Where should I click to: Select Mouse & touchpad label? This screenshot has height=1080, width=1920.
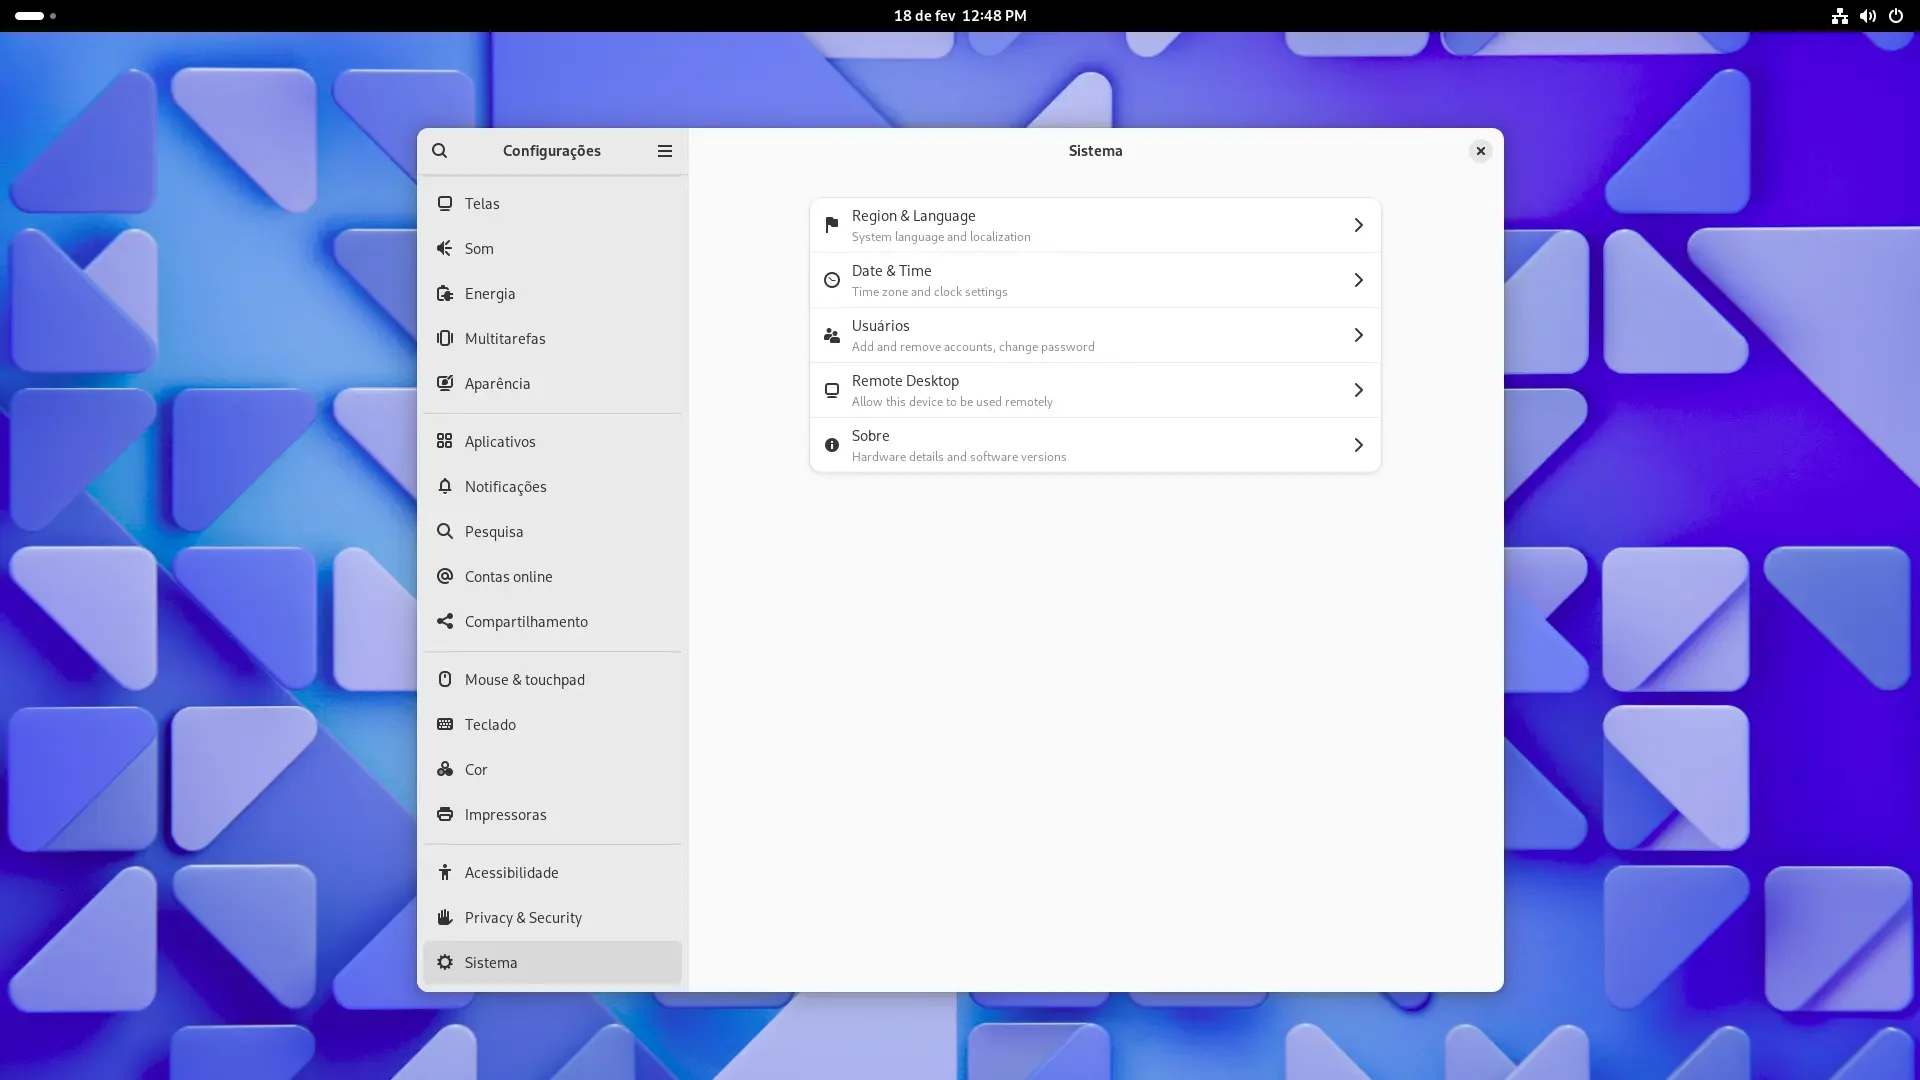(x=524, y=680)
